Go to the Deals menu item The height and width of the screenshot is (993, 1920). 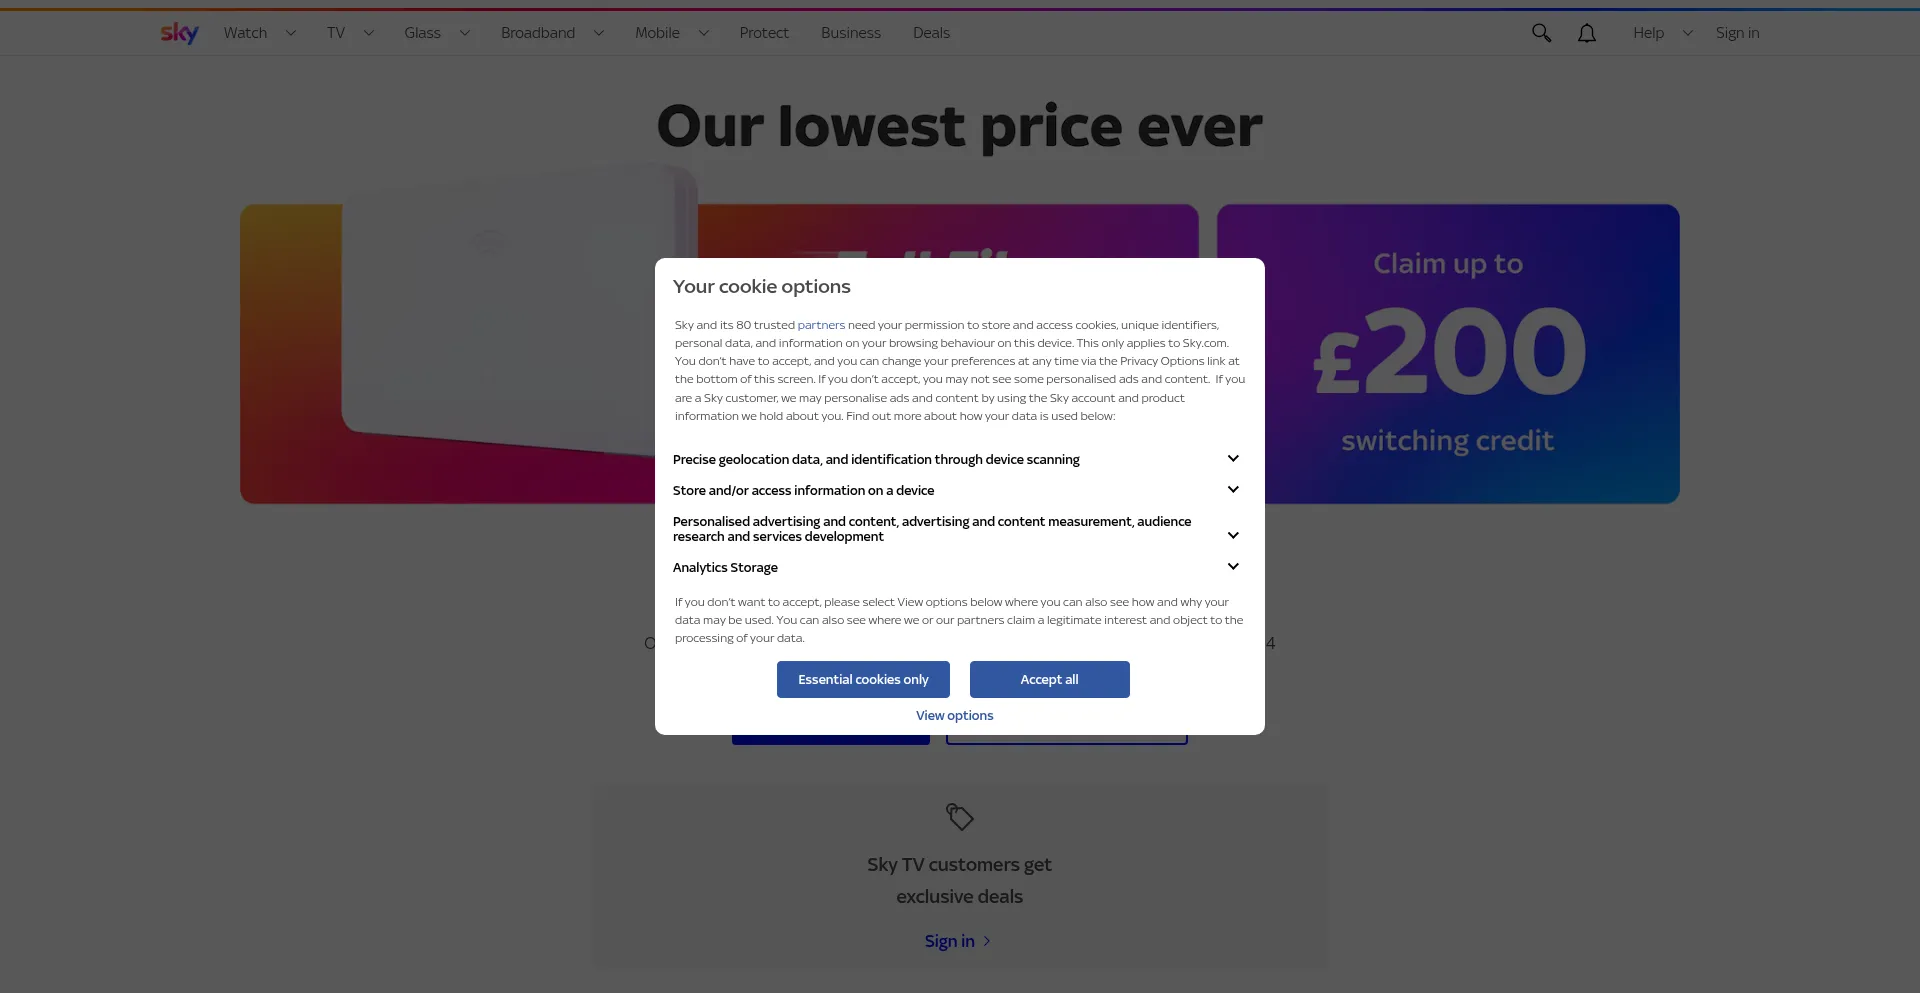pyautogui.click(x=931, y=33)
